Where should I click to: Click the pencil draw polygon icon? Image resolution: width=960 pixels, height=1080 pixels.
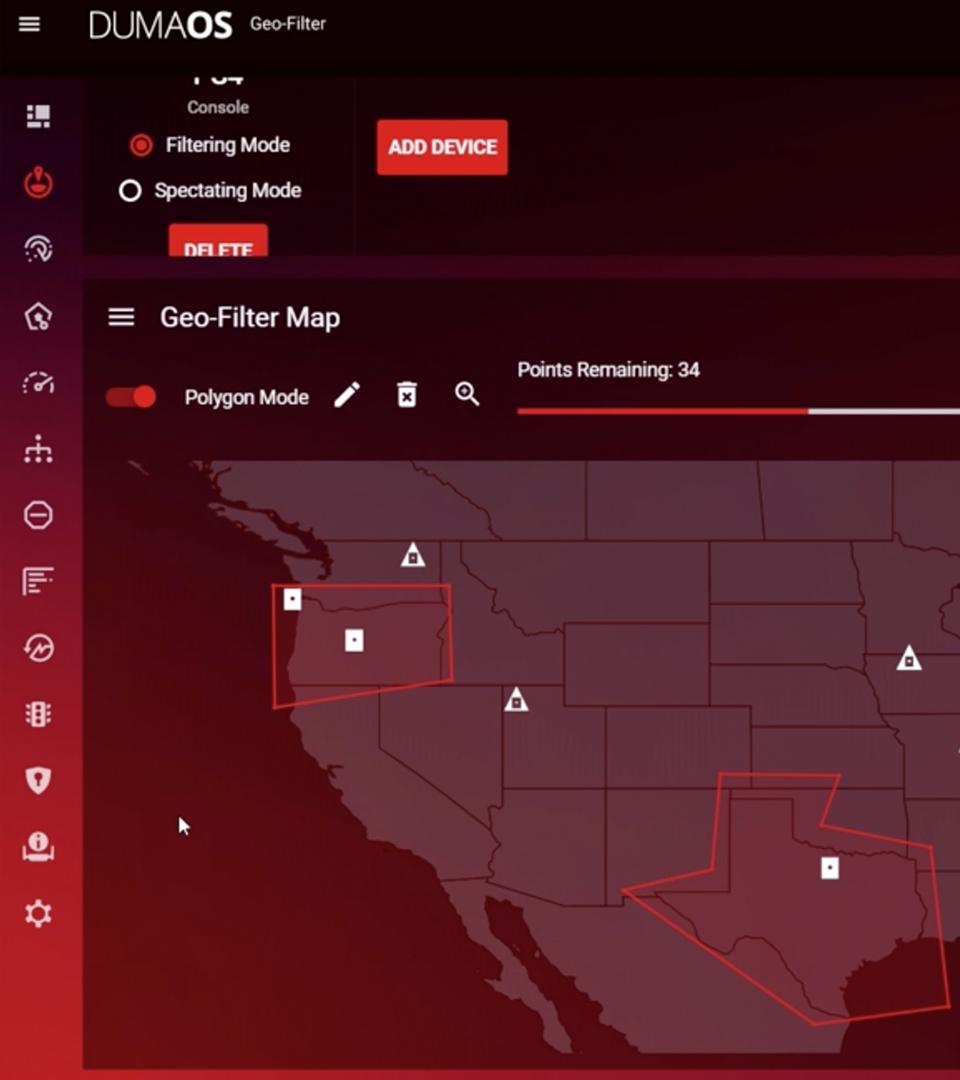pos(346,395)
